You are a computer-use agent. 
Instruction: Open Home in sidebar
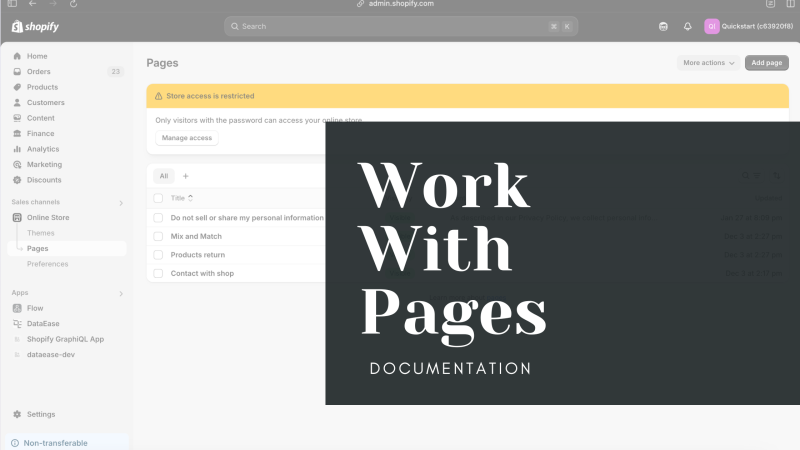[37, 56]
